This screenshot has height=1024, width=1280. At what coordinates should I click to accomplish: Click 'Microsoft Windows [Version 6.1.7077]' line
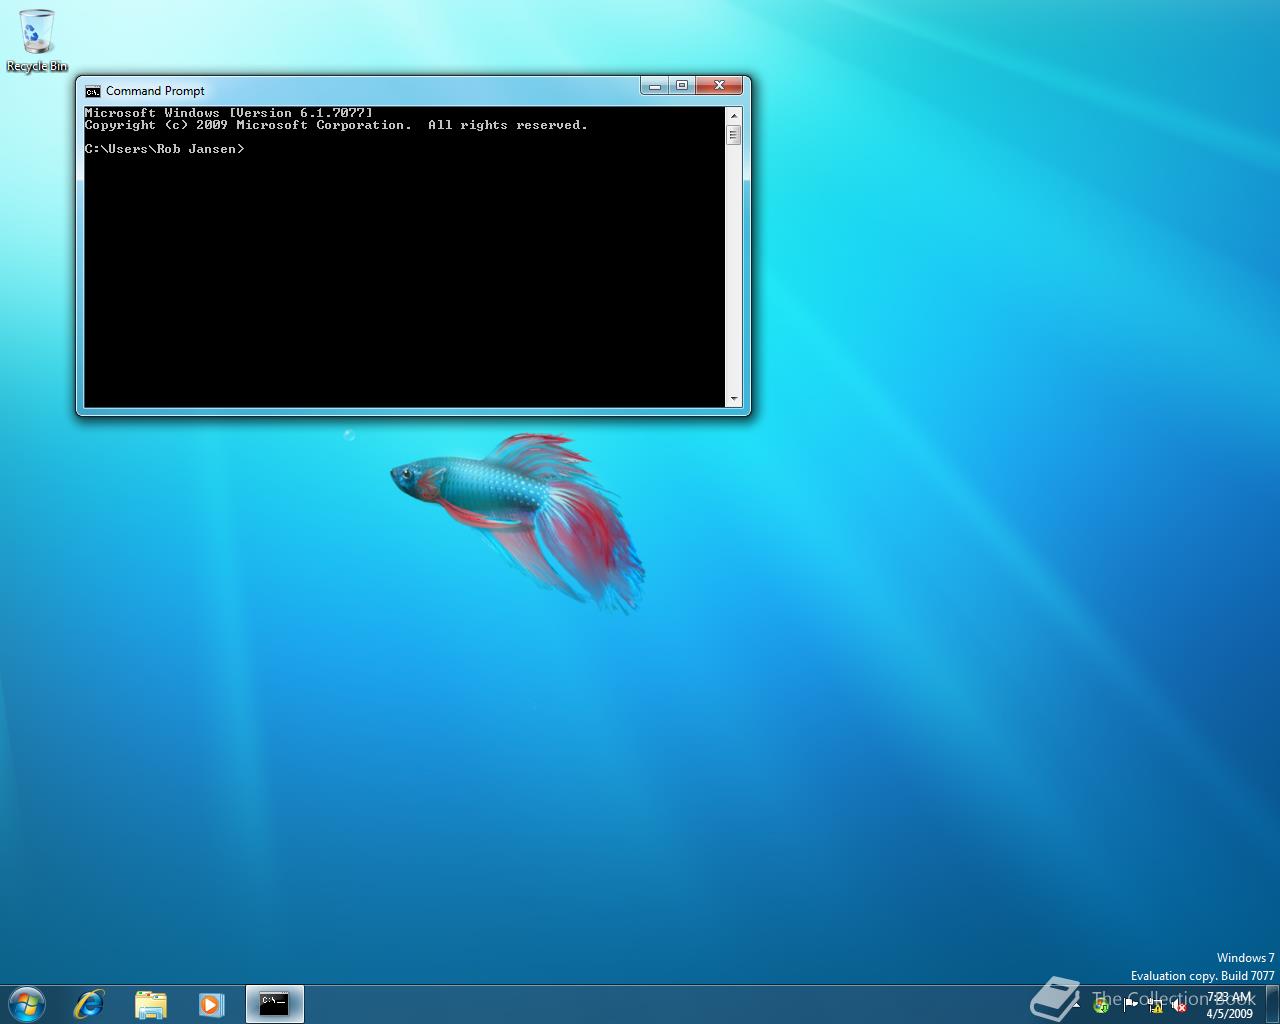[229, 113]
